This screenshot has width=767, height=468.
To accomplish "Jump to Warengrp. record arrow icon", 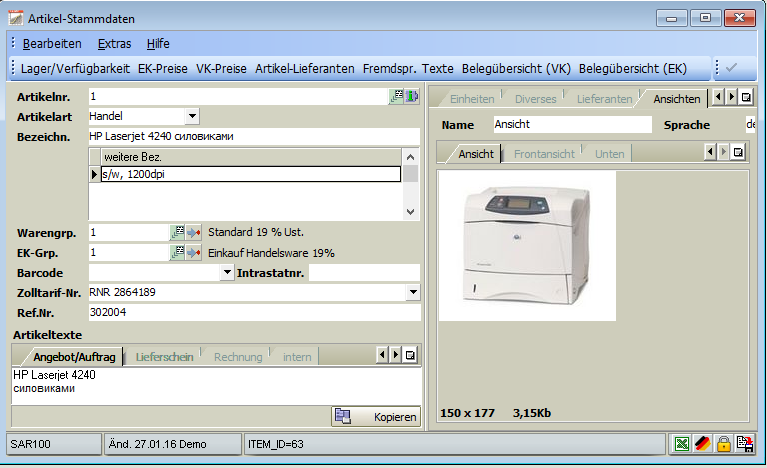I will (194, 232).
